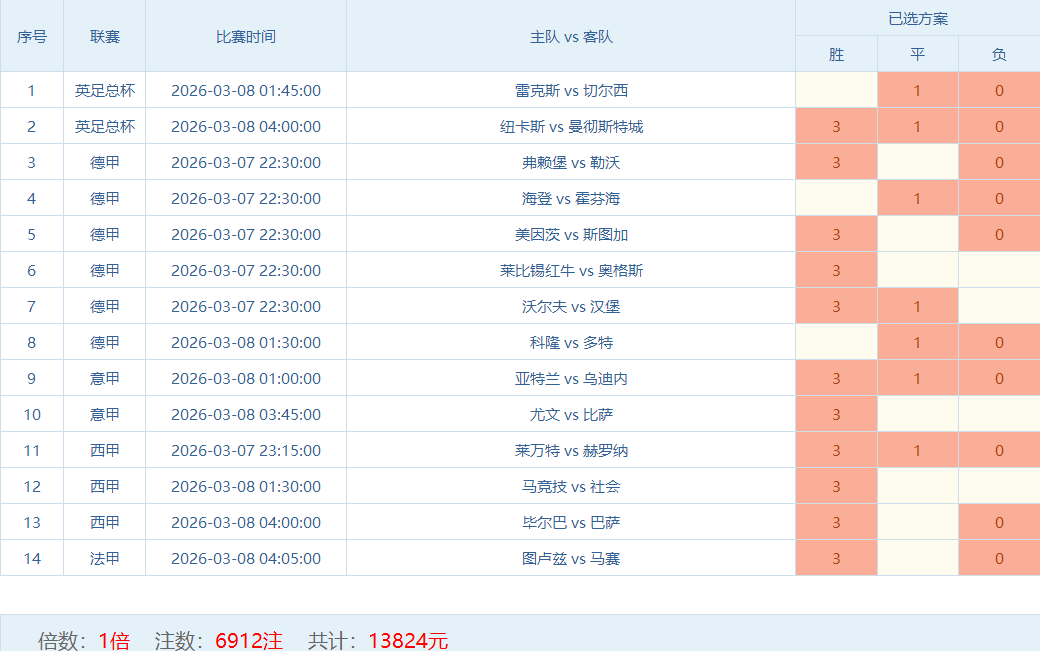This screenshot has height=651, width=1040.
Task: Toggle win pick for 图卢兹 vs 马赛
Action: pyautogui.click(x=836, y=558)
